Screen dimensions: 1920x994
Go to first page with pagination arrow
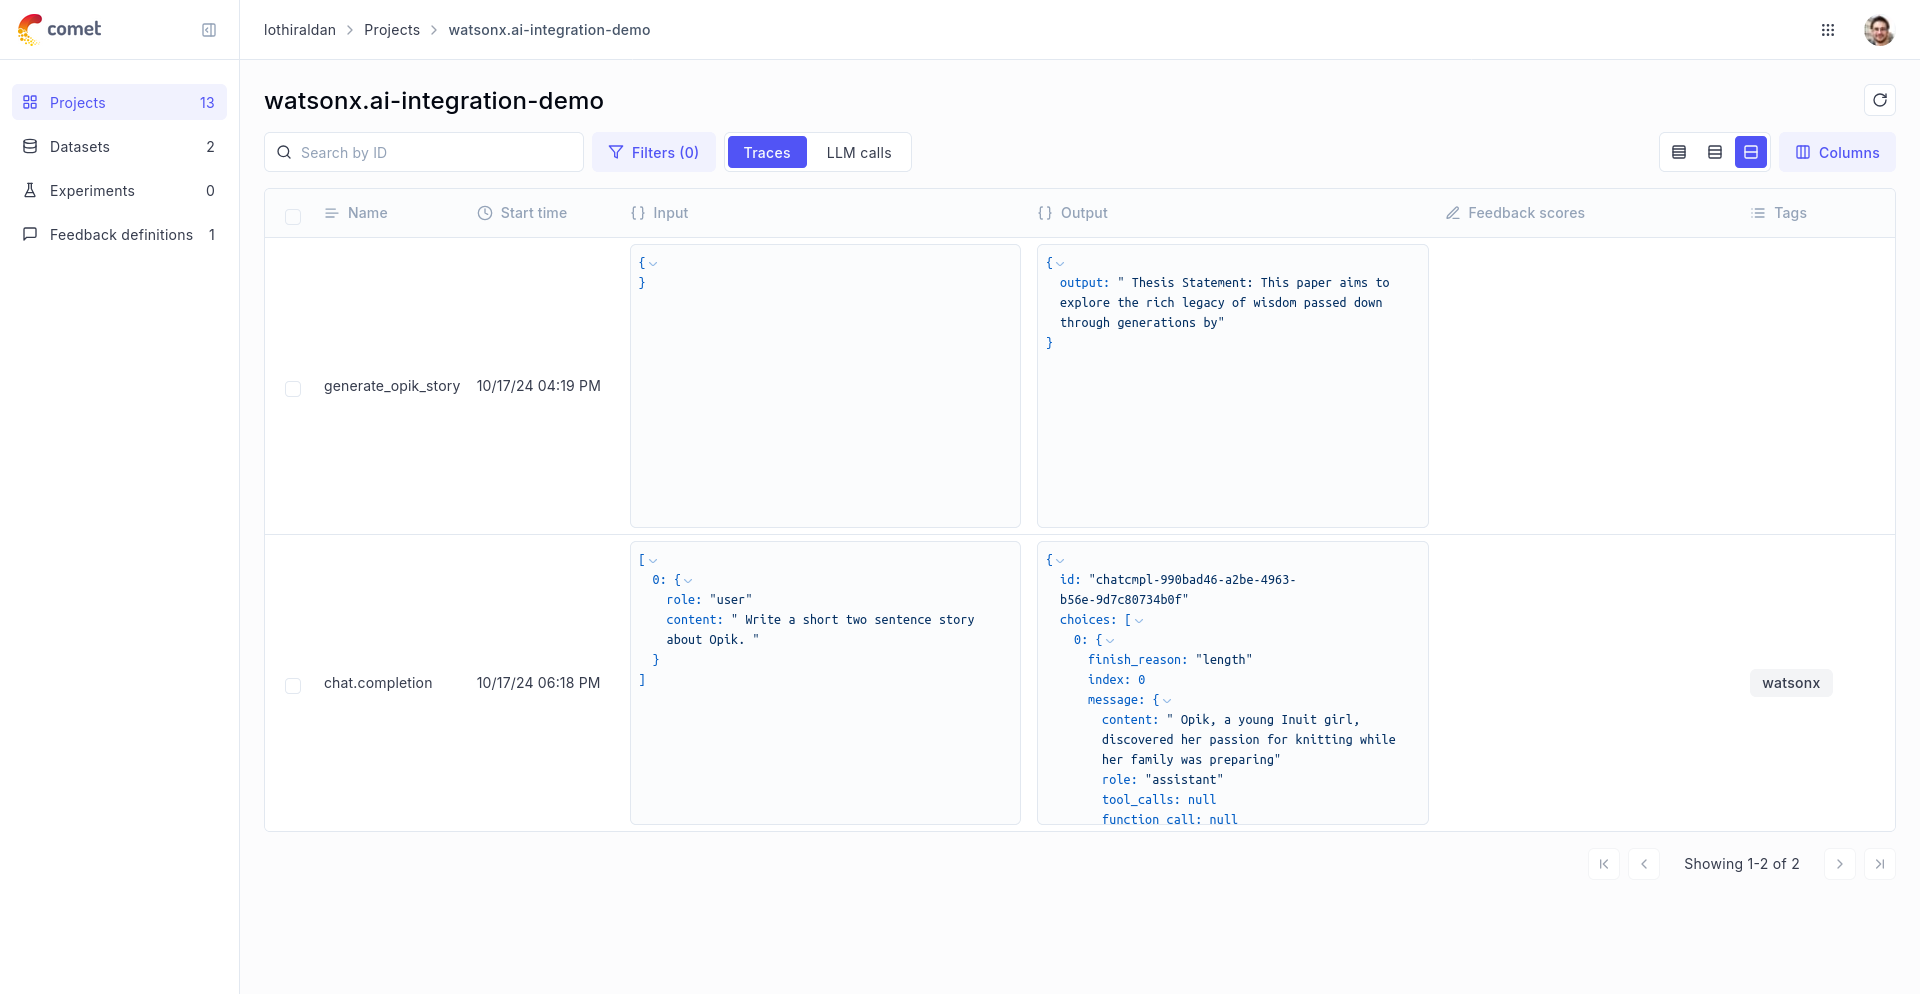pyautogui.click(x=1604, y=864)
